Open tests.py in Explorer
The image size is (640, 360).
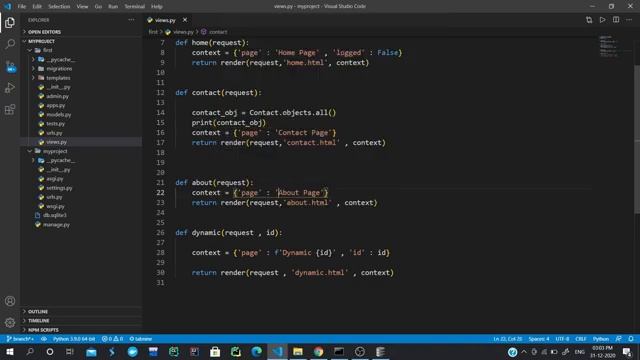82,124
